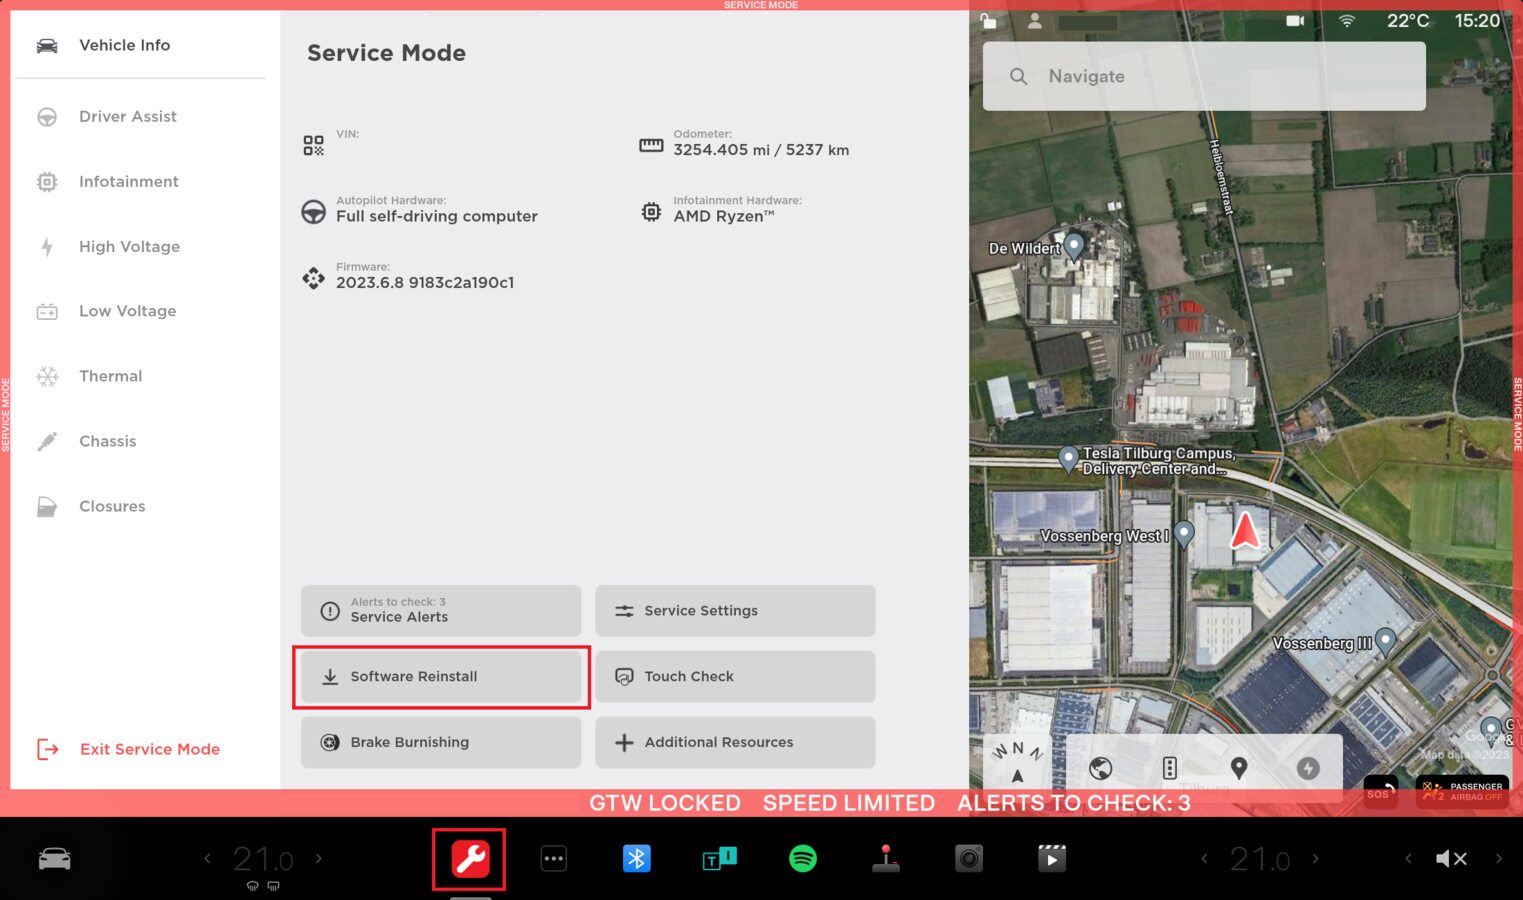Tap the Infotainment Hardware chip icon
1523x900 pixels.
[651, 212]
